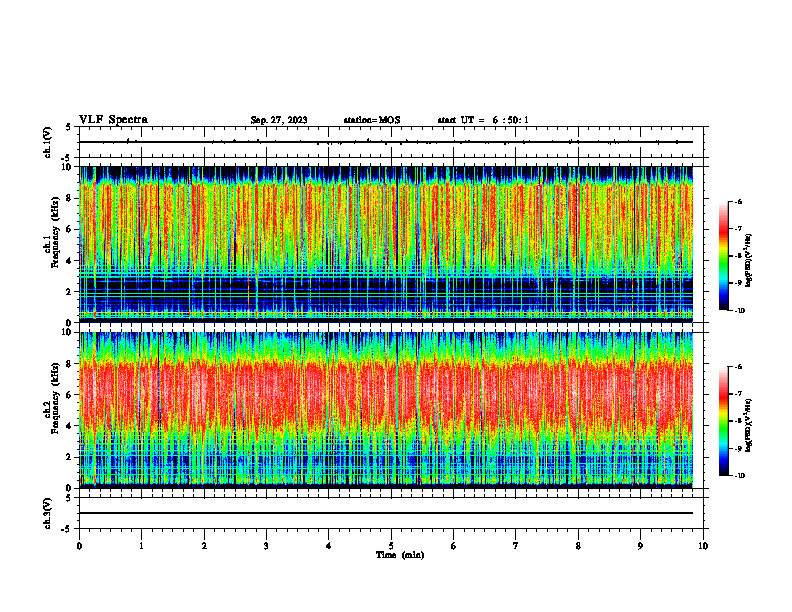Click the '-10' label on ch.1 color bar
Screen dimensions: 792x612
tap(739, 311)
